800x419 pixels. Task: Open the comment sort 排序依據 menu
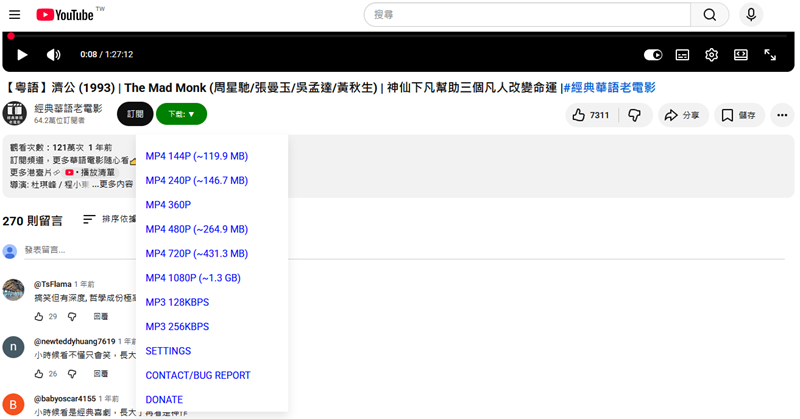(110, 219)
